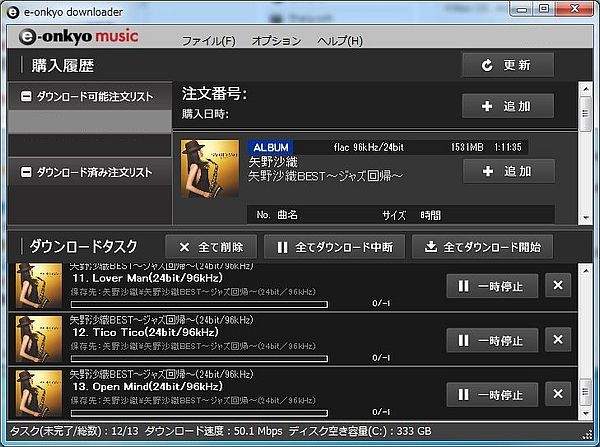Collapse the ダウンロード済み注文リスト section
This screenshot has height=447, width=600.
(x=26, y=172)
